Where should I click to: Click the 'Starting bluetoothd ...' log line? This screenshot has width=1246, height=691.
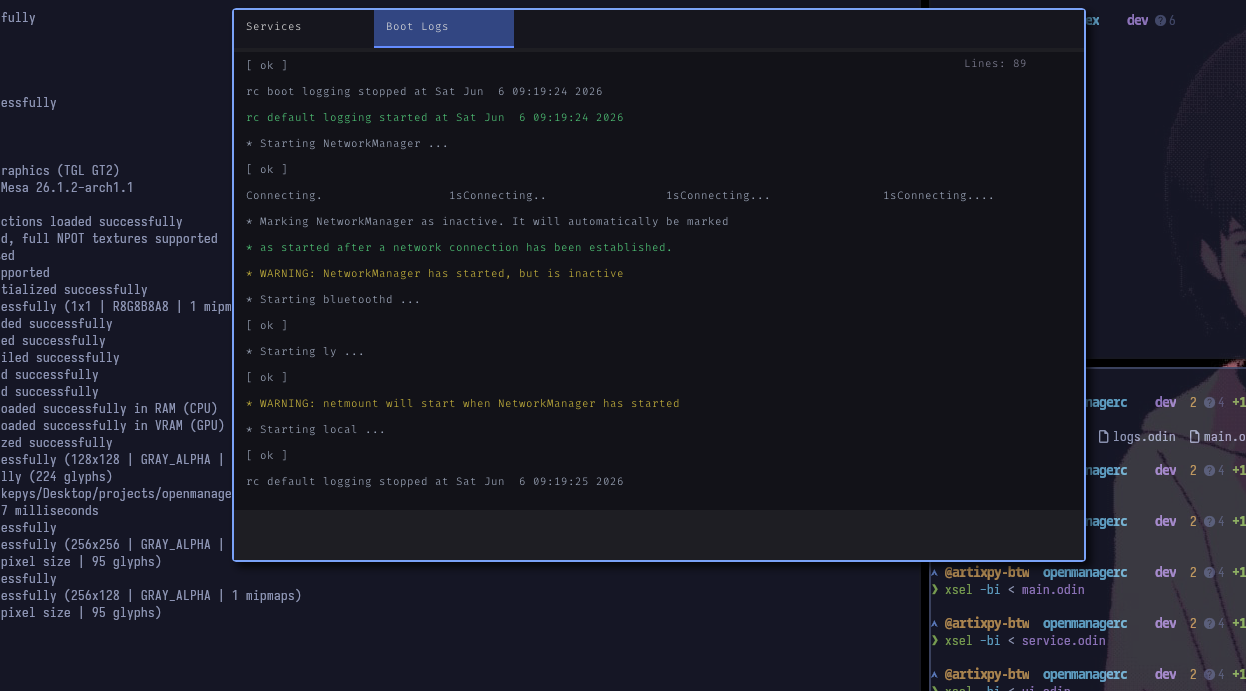[x=333, y=300]
